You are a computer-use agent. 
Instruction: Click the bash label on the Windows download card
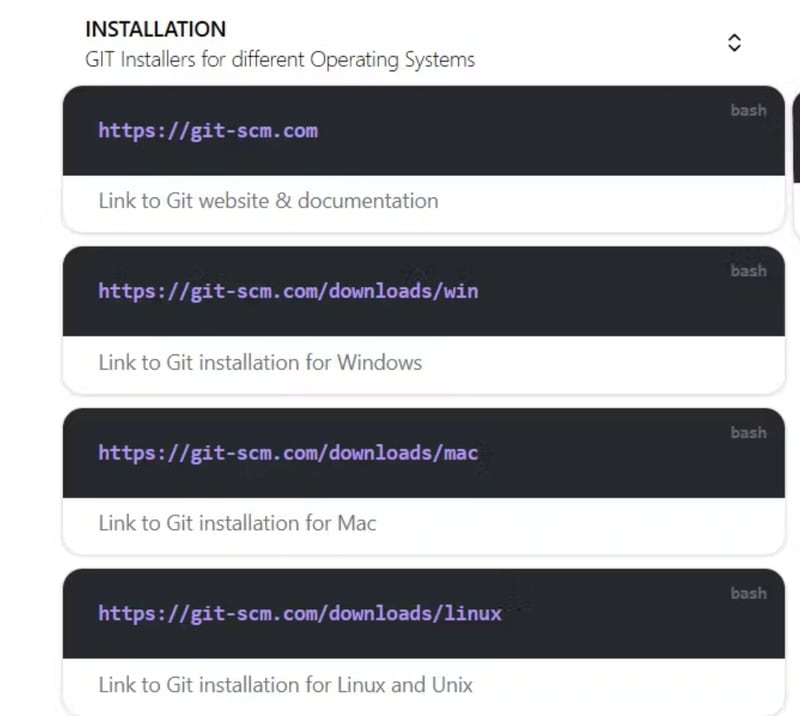click(x=748, y=270)
